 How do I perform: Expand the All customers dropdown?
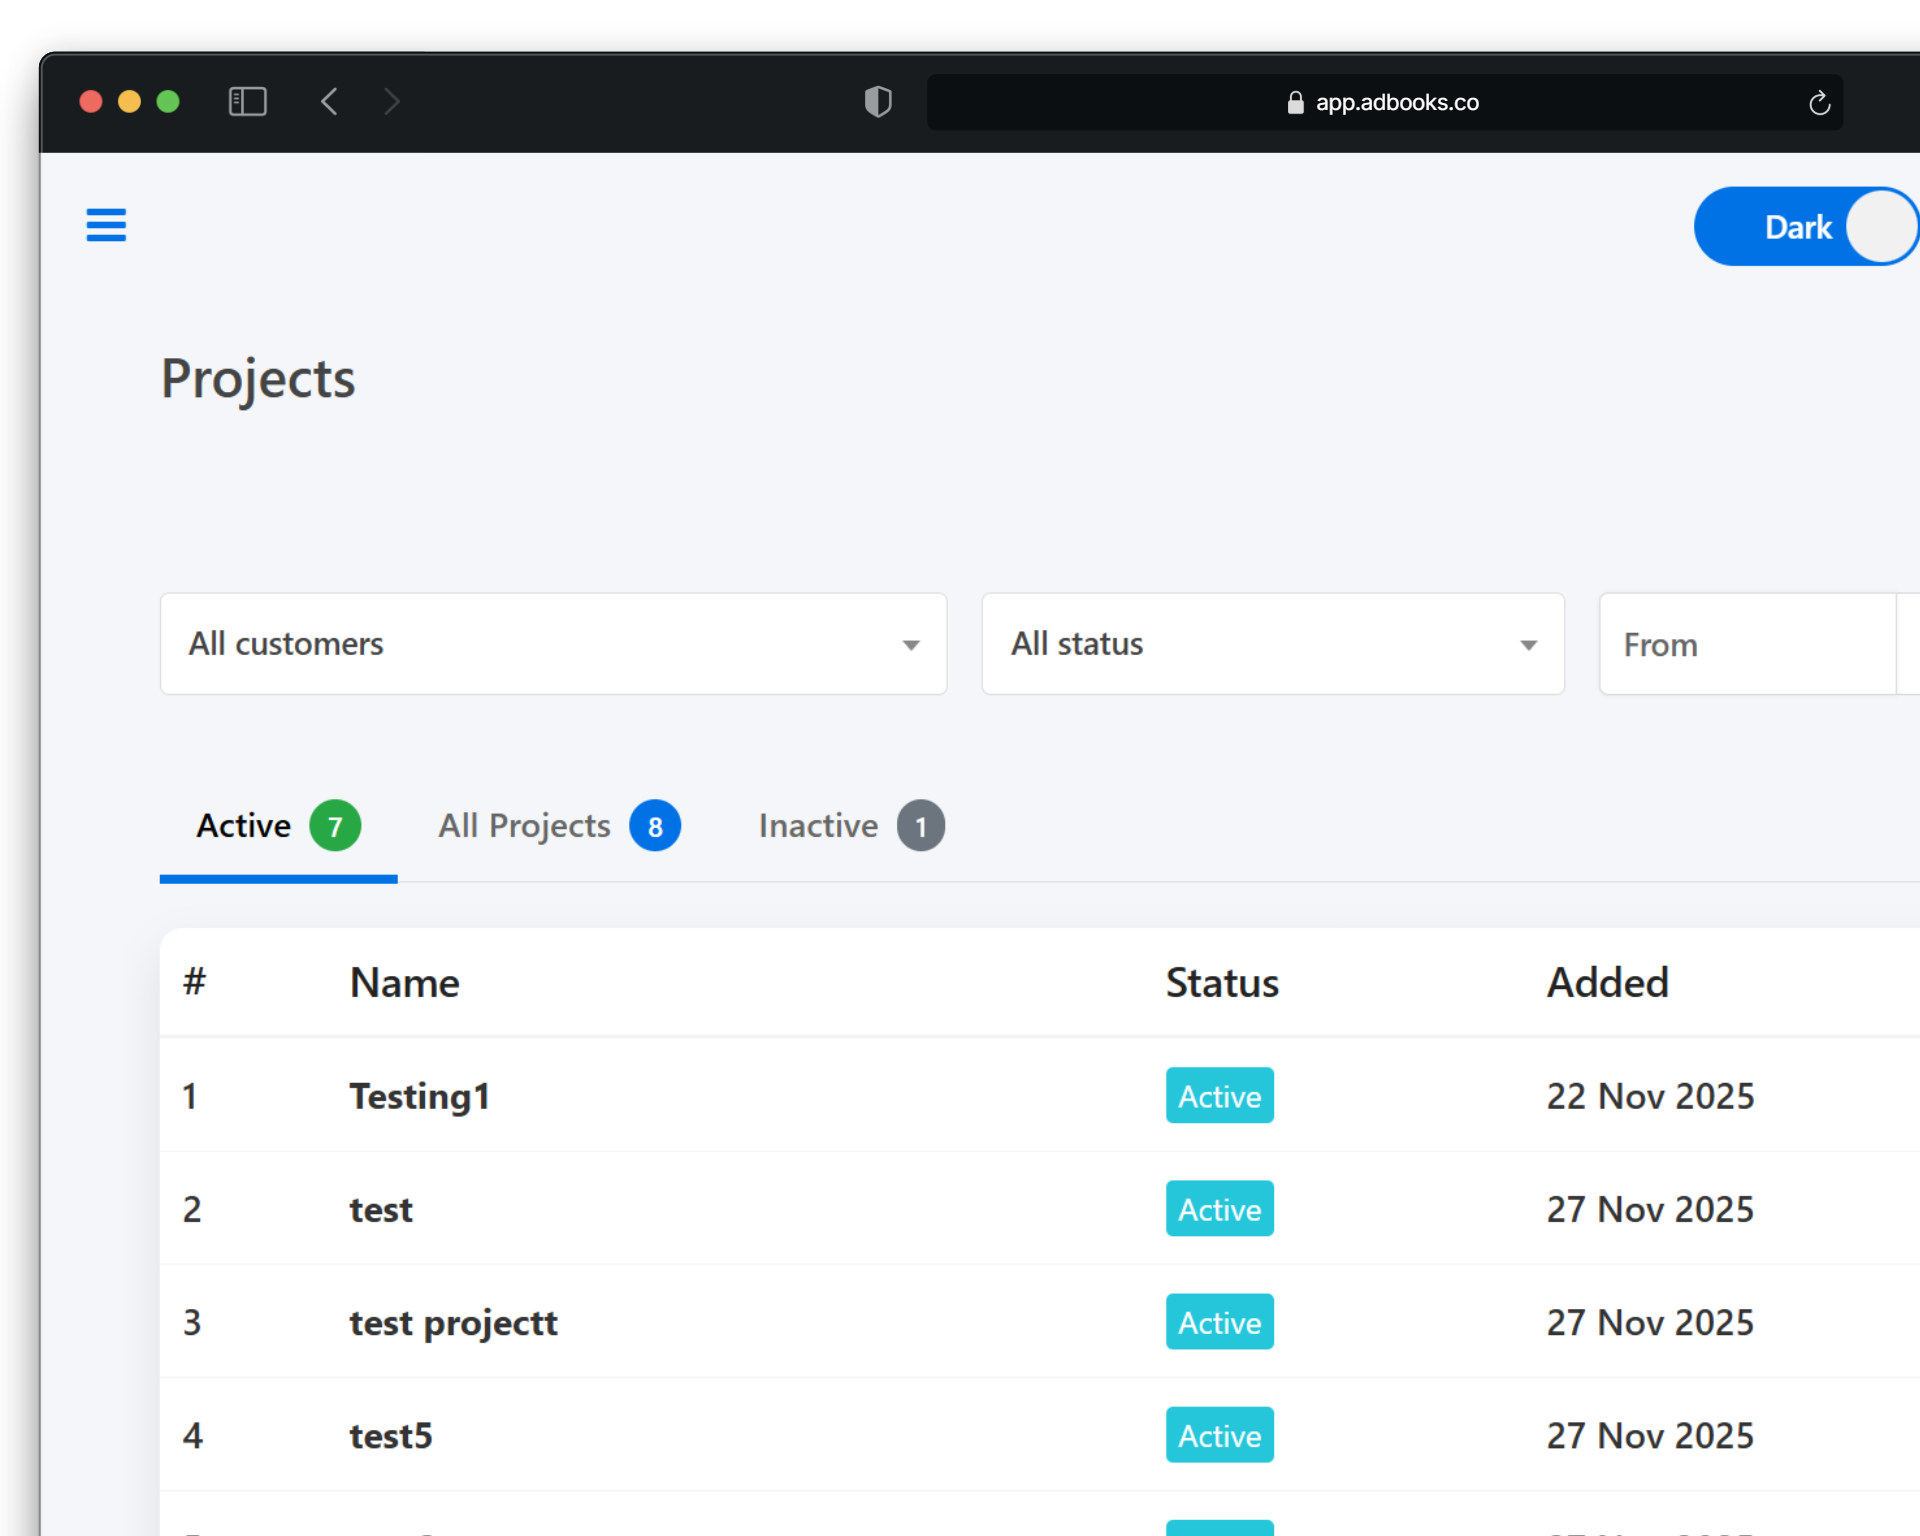click(553, 644)
